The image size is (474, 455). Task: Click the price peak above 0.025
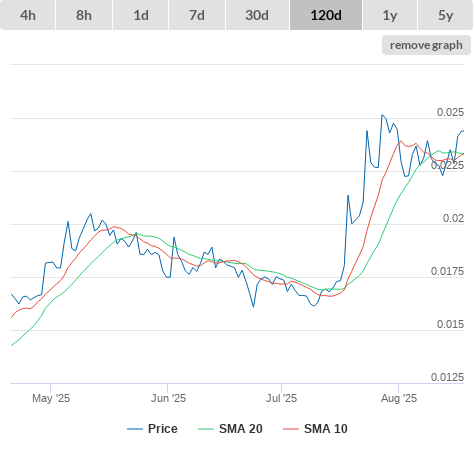click(382, 115)
